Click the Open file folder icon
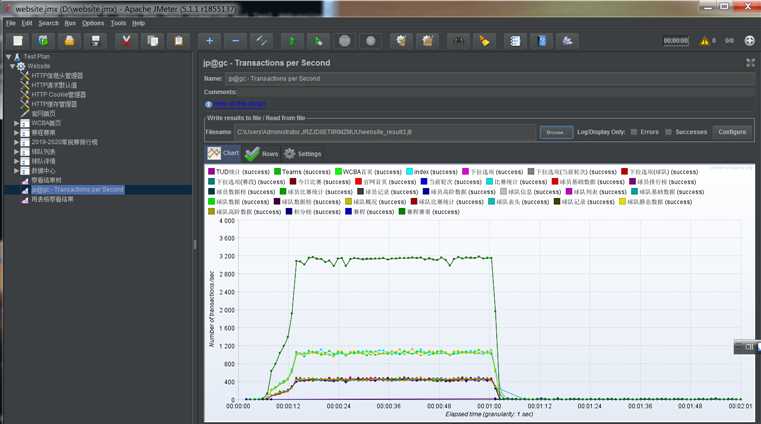The width and height of the screenshot is (761, 424). pyautogui.click(x=69, y=41)
